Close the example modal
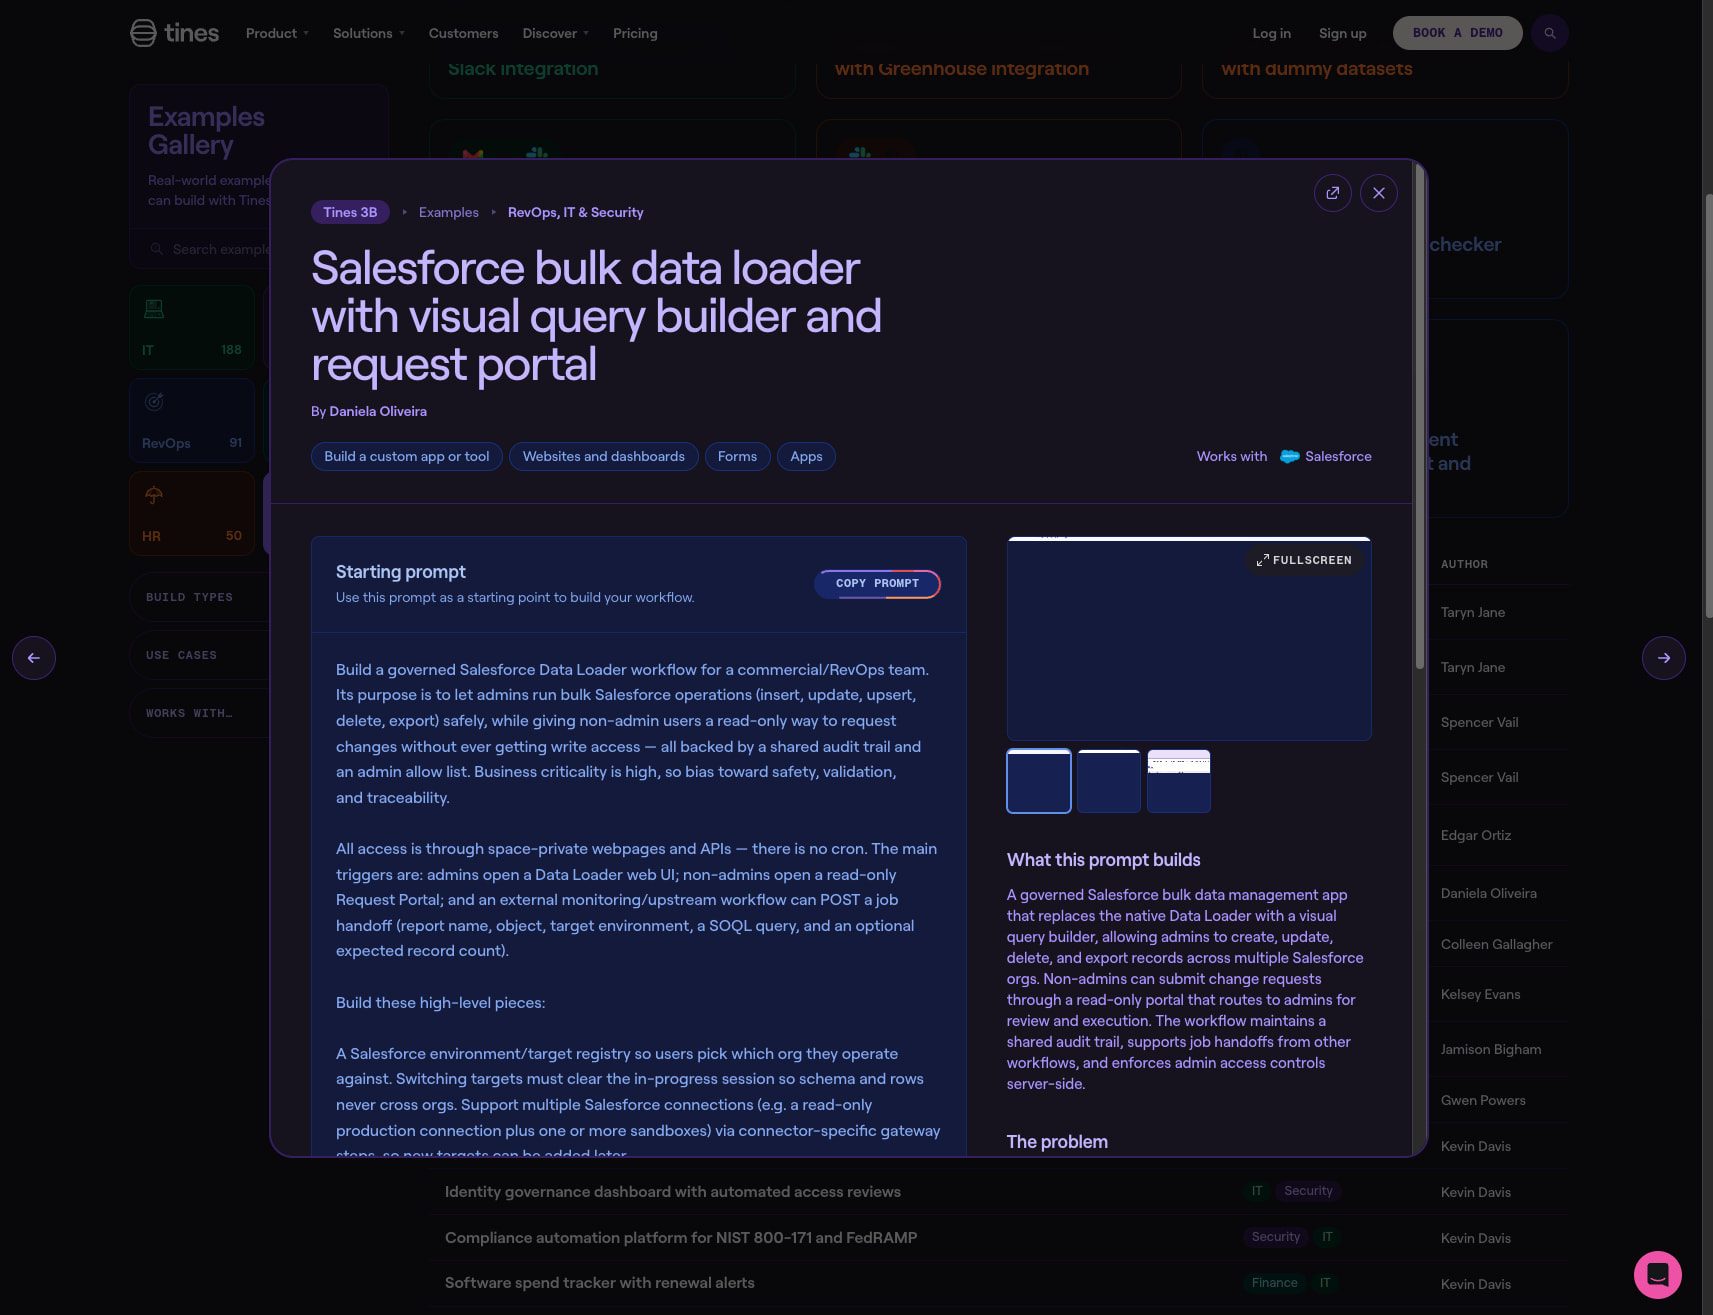The image size is (1713, 1315). click(1379, 193)
